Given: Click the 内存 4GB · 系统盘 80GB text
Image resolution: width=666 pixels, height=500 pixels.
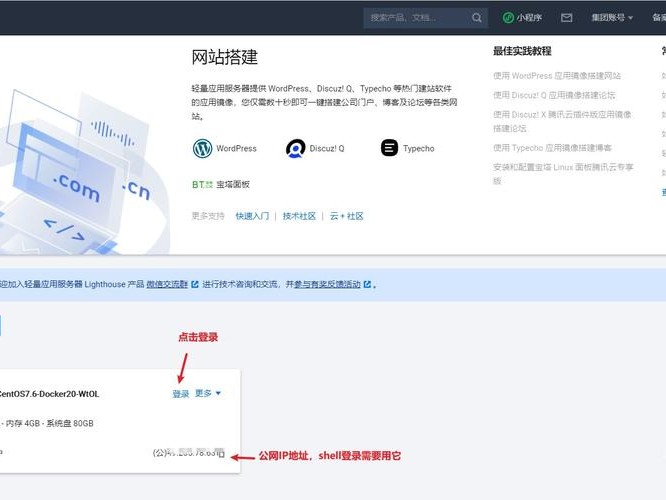Looking at the screenshot, I should [49, 423].
